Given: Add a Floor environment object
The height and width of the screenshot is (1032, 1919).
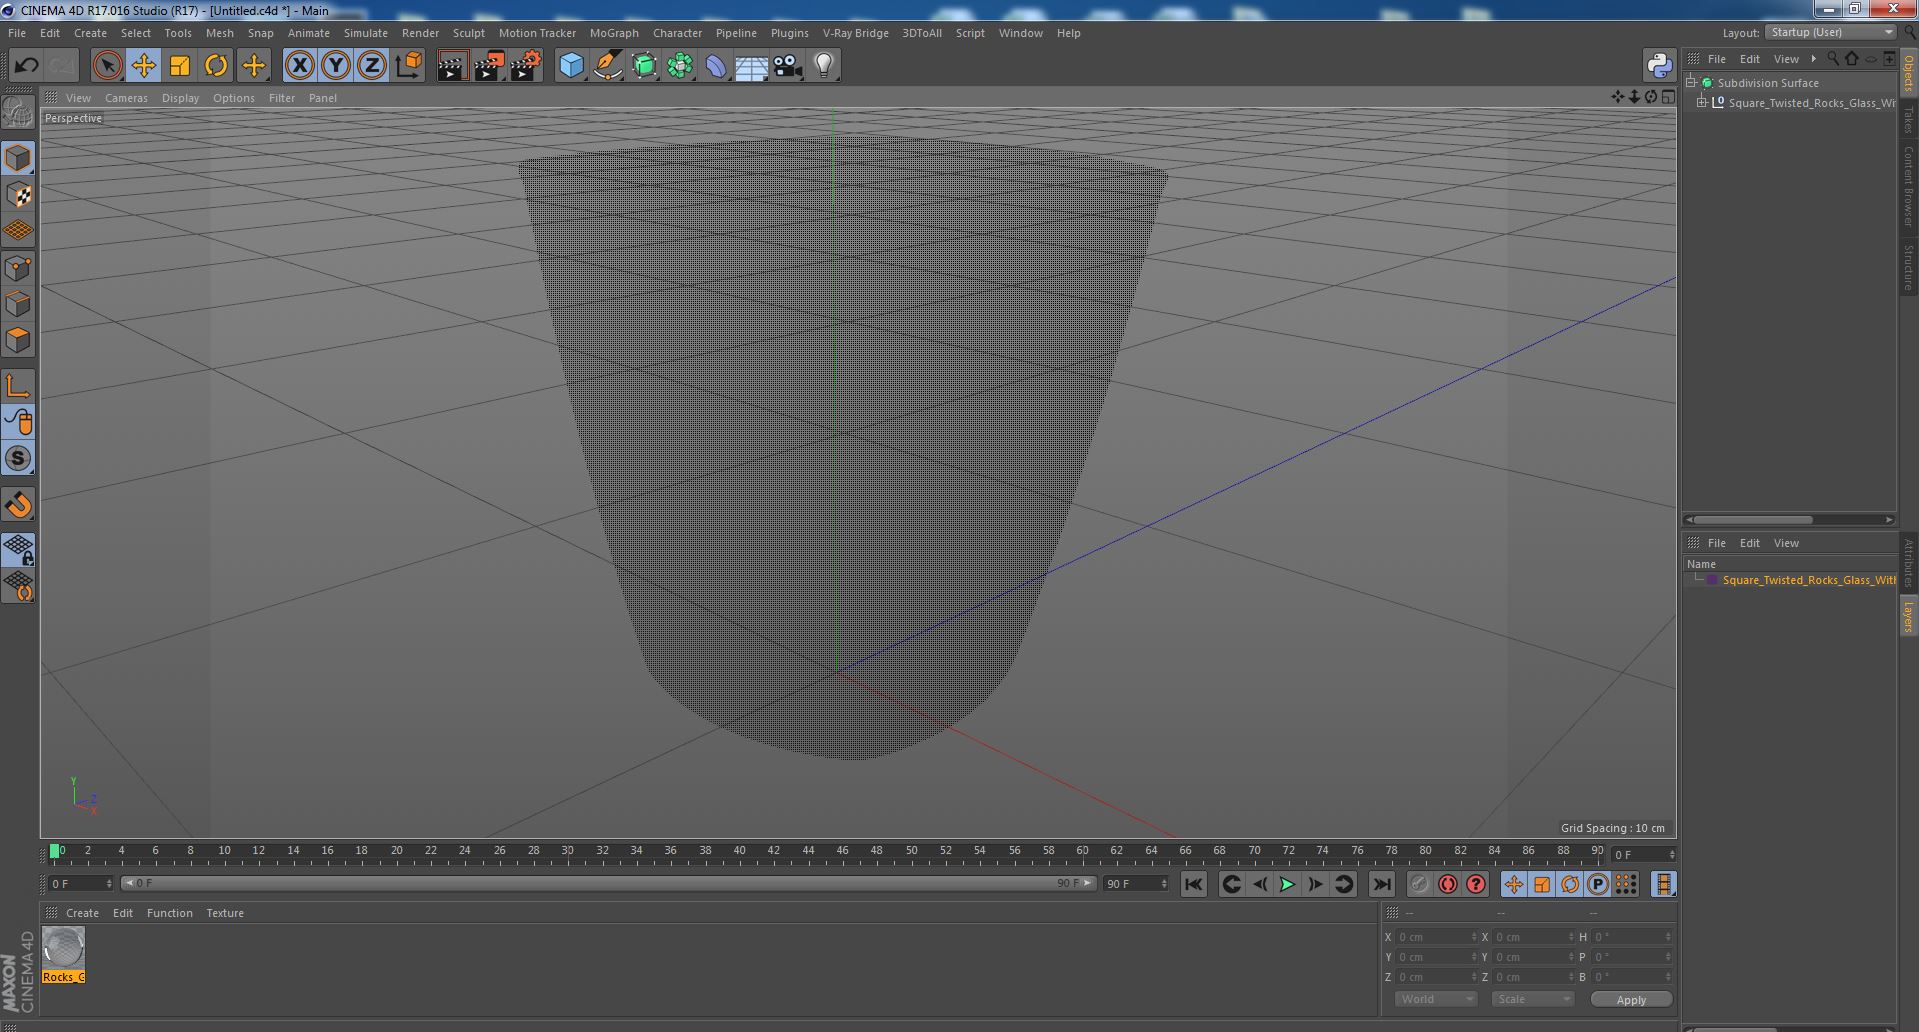Looking at the screenshot, I should coord(752,66).
